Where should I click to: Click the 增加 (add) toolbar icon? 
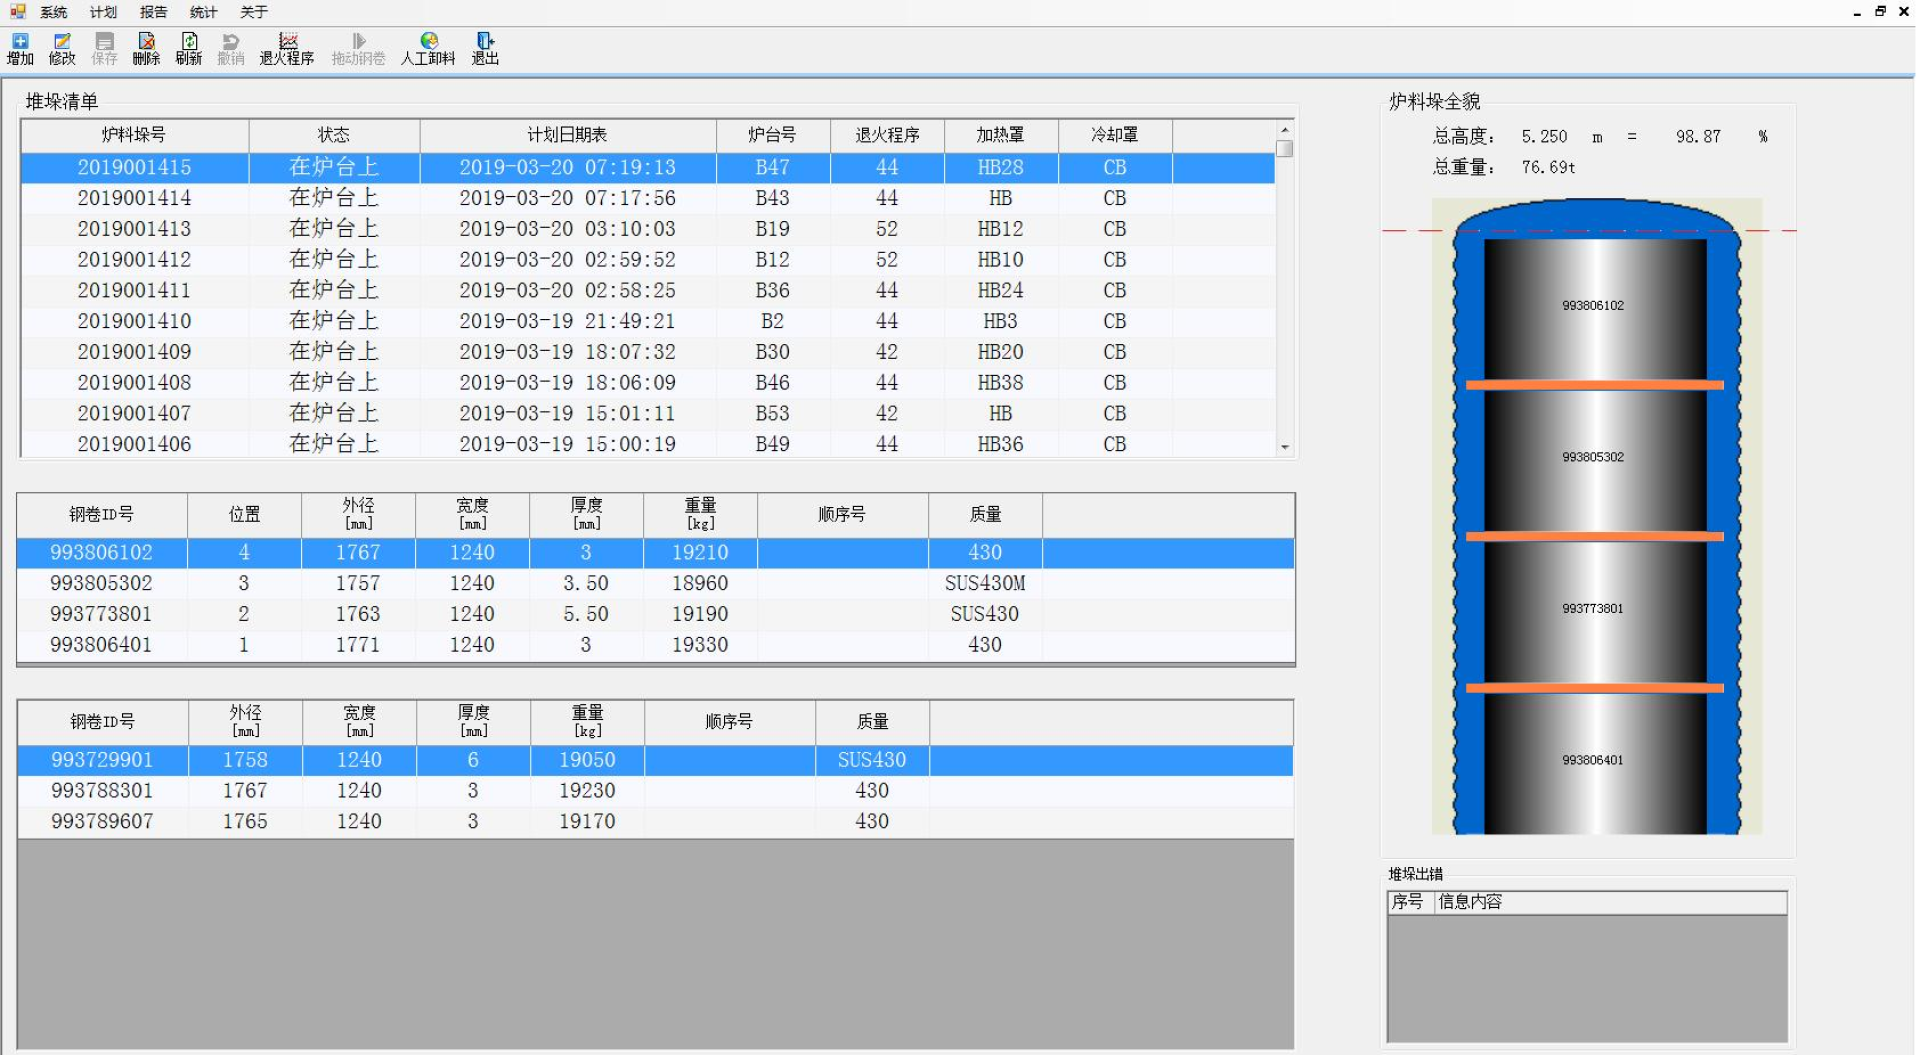click(20, 49)
